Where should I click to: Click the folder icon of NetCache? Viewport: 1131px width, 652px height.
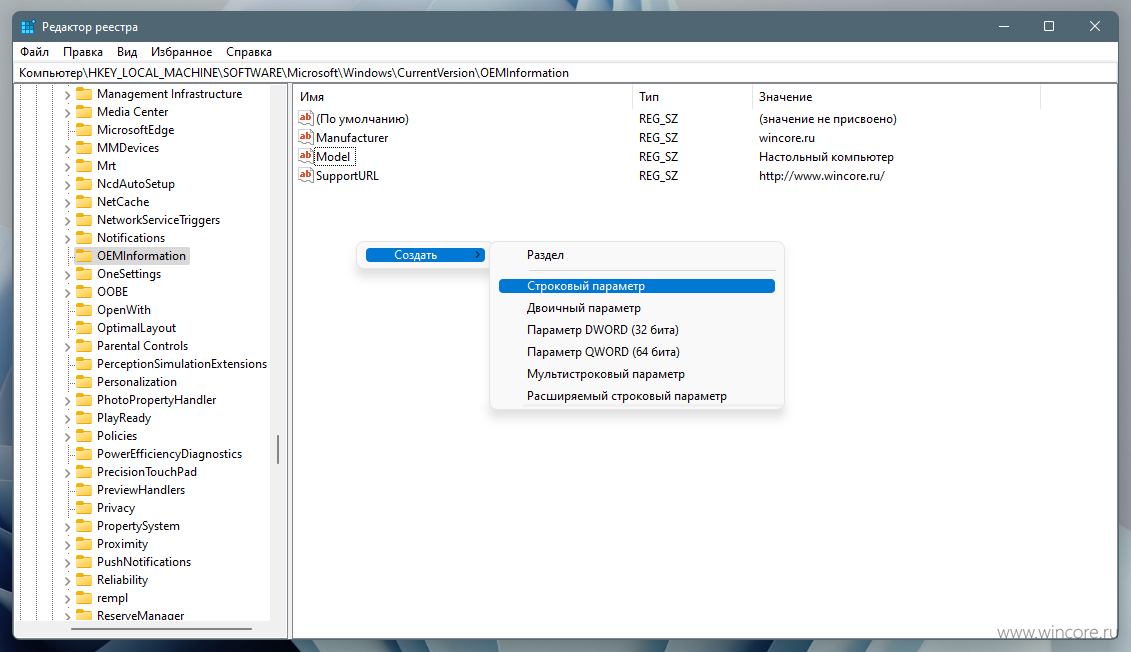tap(84, 202)
